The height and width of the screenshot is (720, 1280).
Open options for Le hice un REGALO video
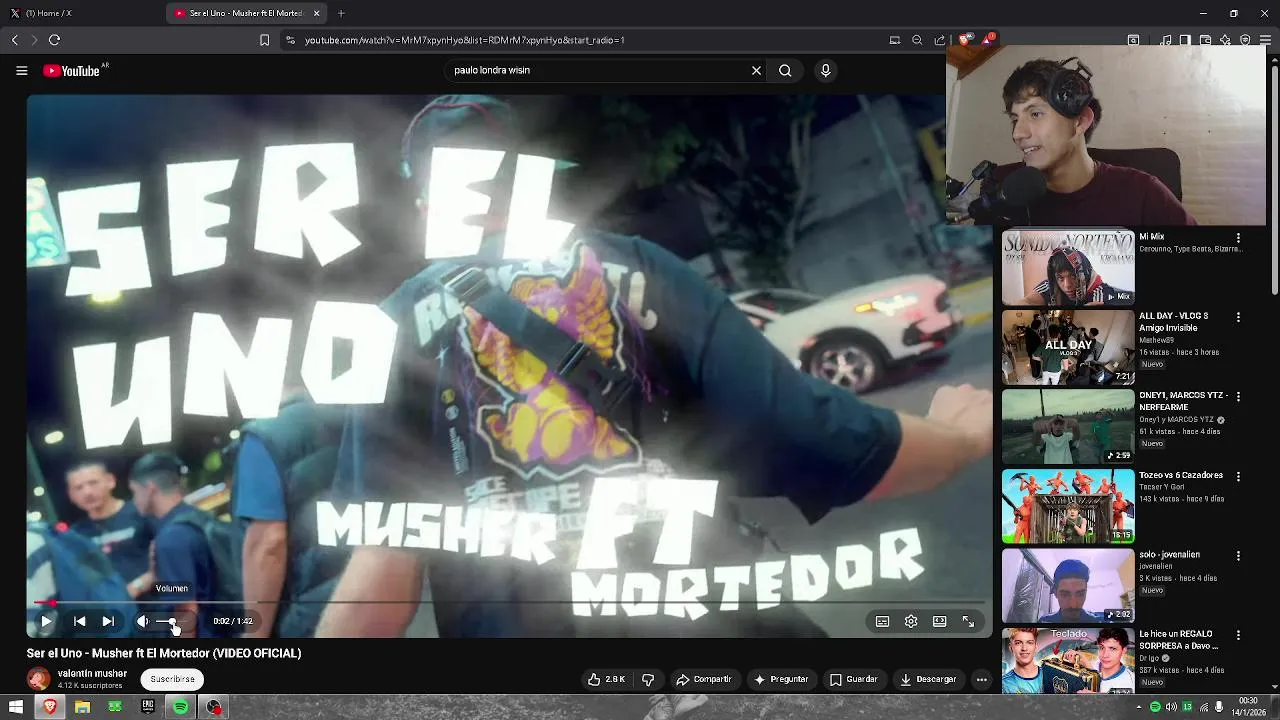point(1238,635)
